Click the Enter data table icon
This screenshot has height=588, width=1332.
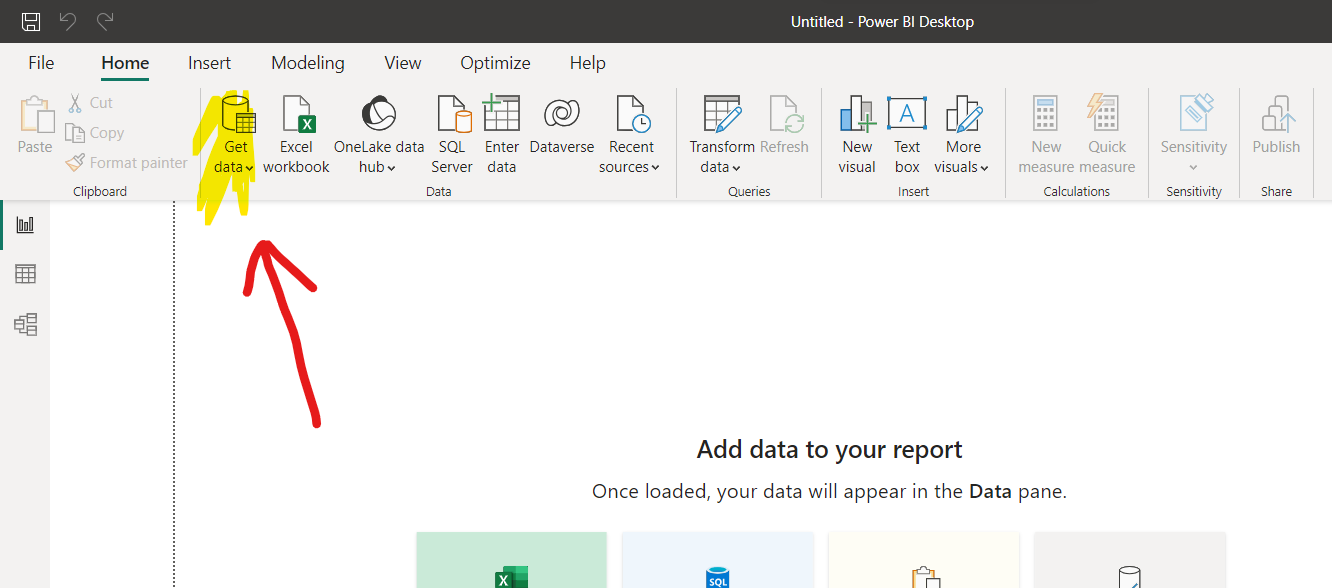coord(501,113)
